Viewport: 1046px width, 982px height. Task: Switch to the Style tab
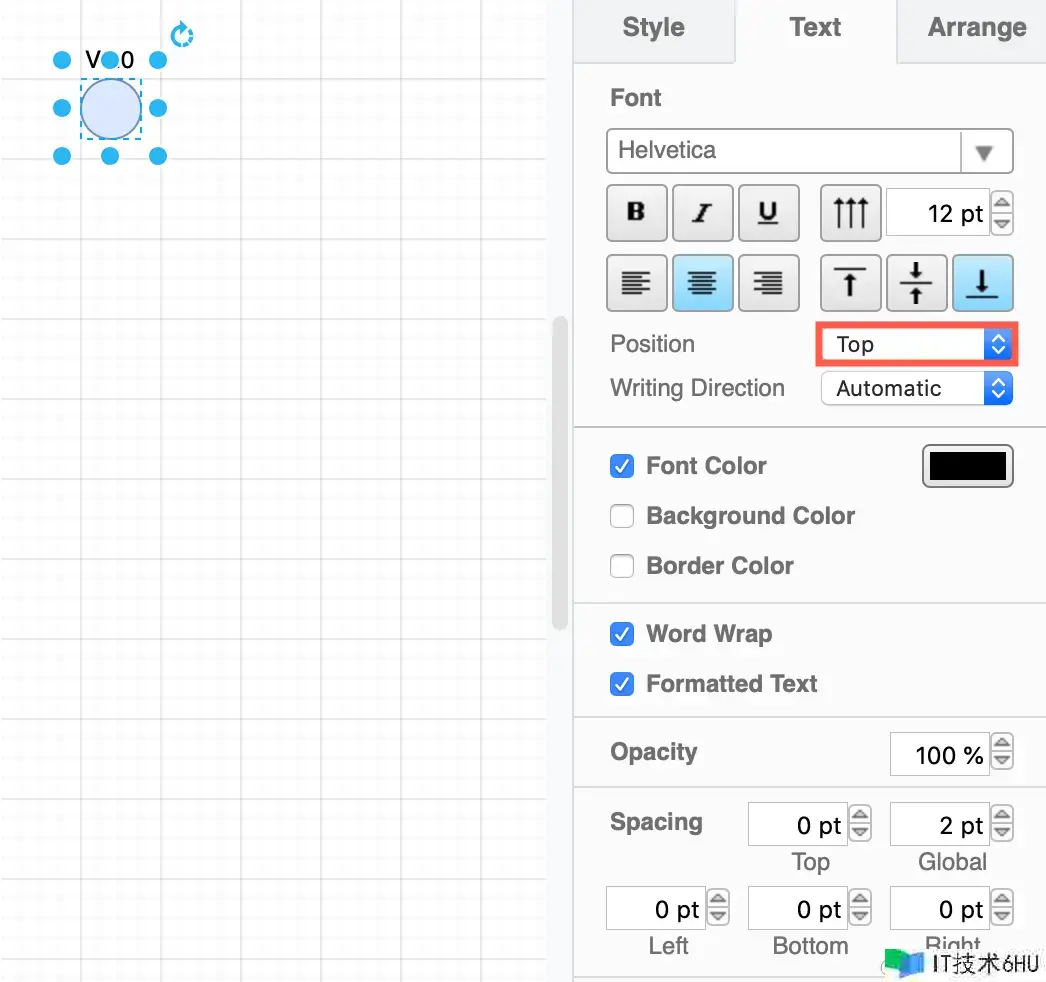coord(653,28)
